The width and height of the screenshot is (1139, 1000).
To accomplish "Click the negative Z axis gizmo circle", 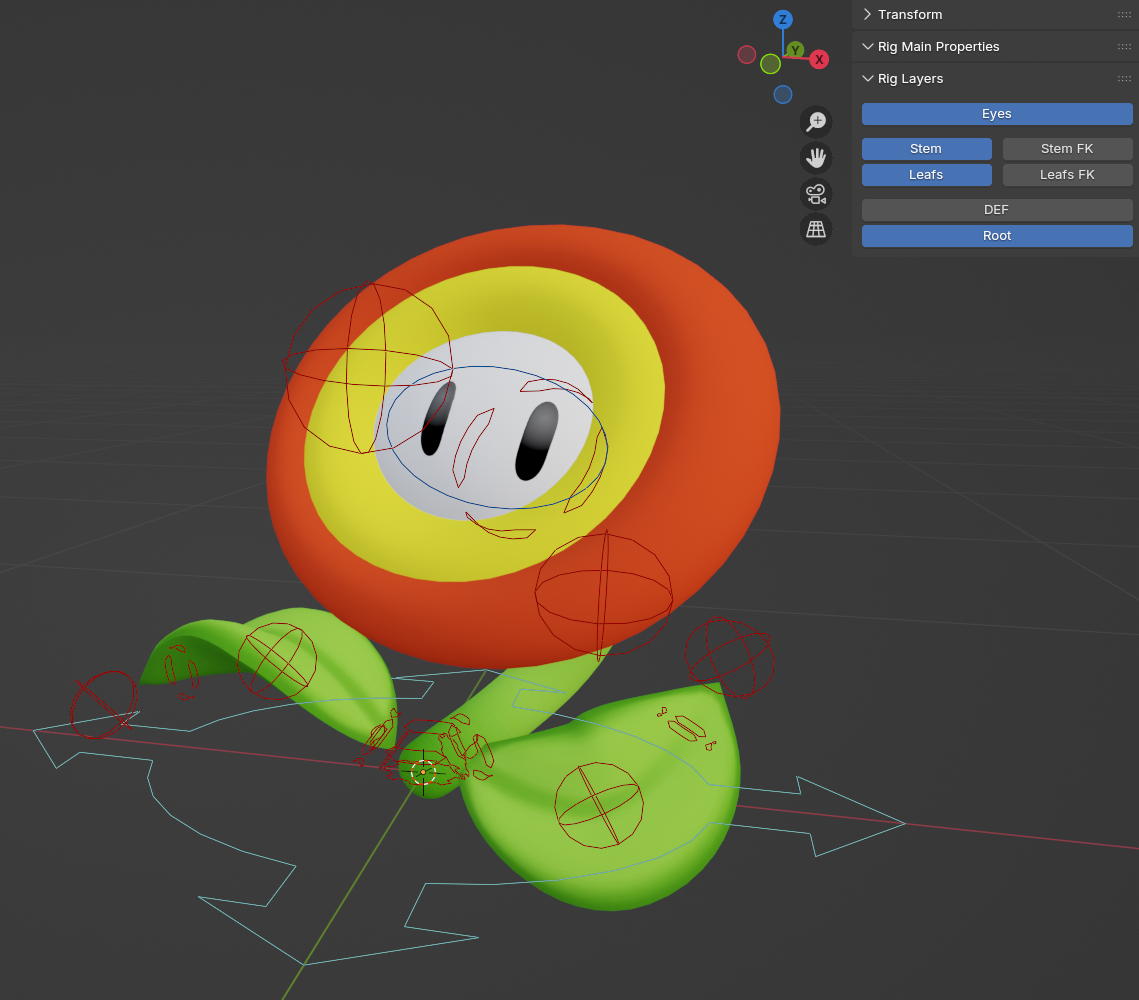I will coord(782,94).
